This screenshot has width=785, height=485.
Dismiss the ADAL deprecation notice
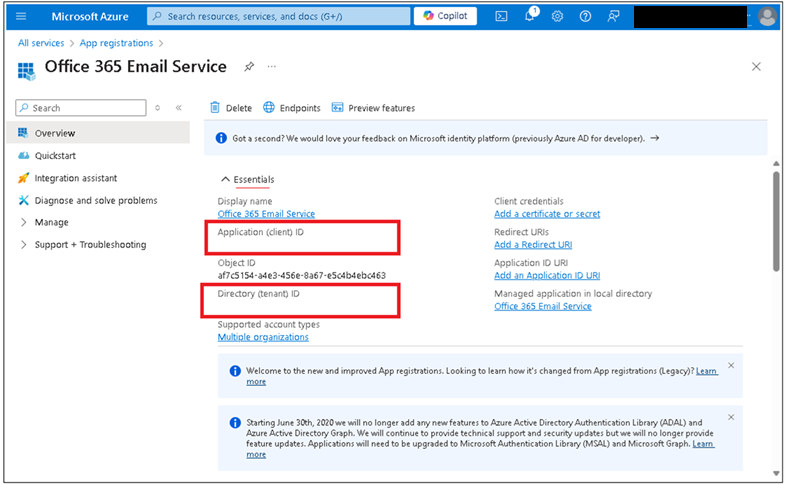(x=731, y=417)
